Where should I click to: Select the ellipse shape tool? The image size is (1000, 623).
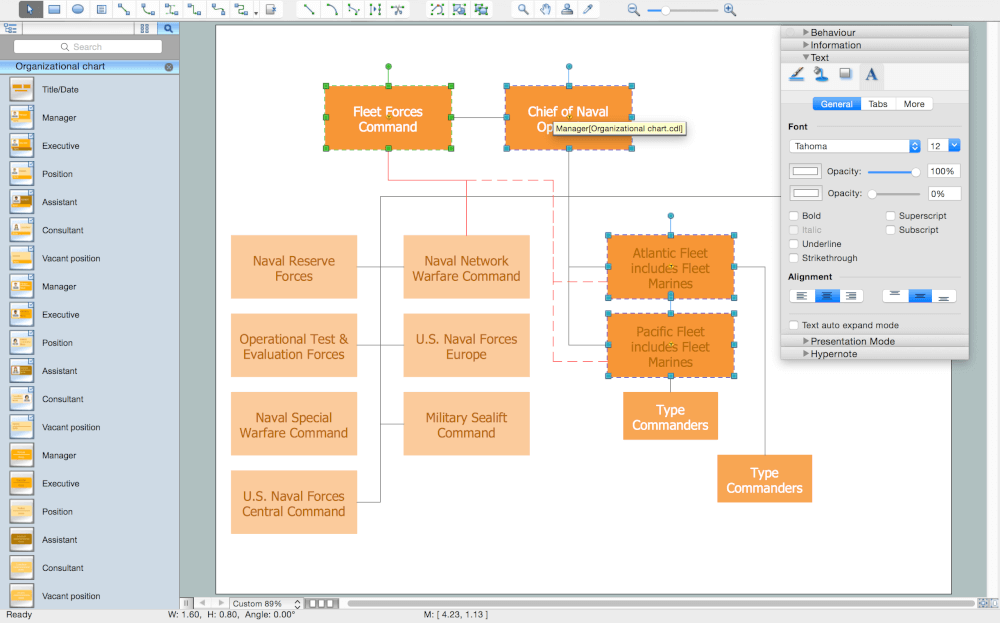click(x=78, y=9)
